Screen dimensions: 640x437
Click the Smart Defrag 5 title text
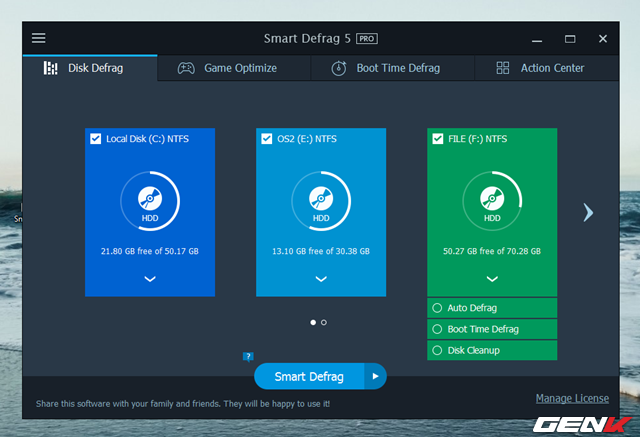pos(307,39)
